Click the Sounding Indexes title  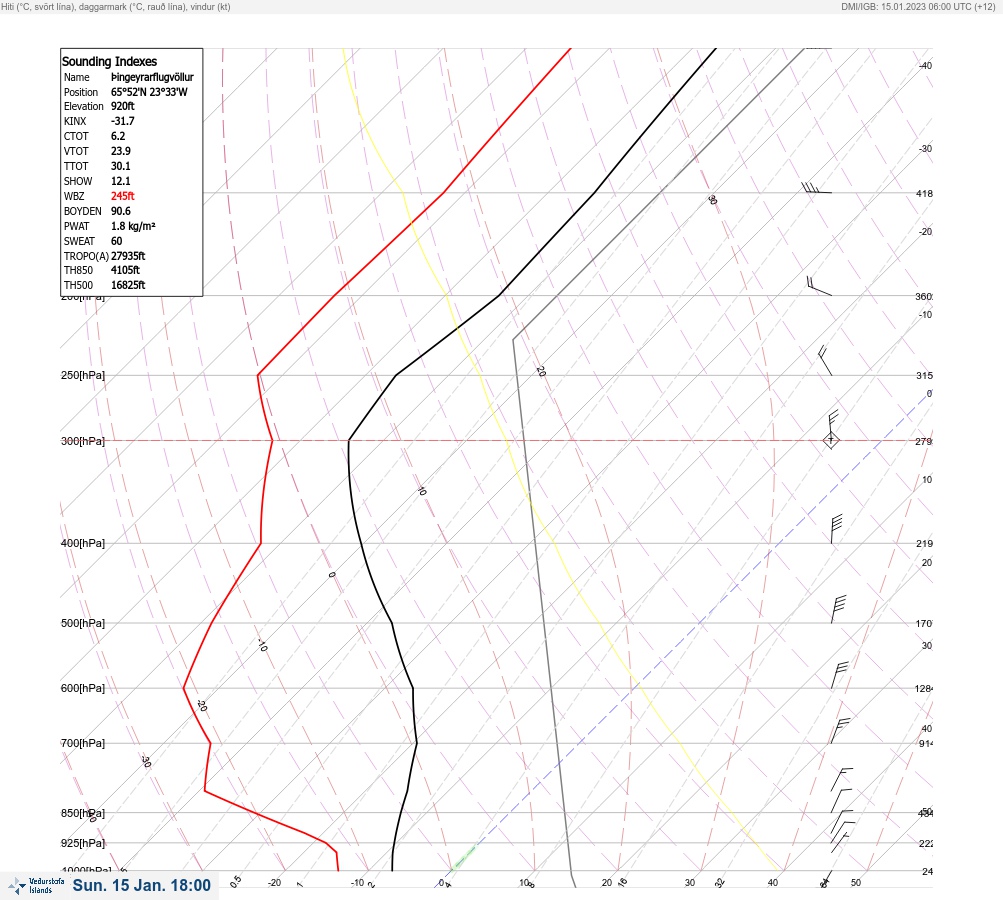click(x=109, y=61)
